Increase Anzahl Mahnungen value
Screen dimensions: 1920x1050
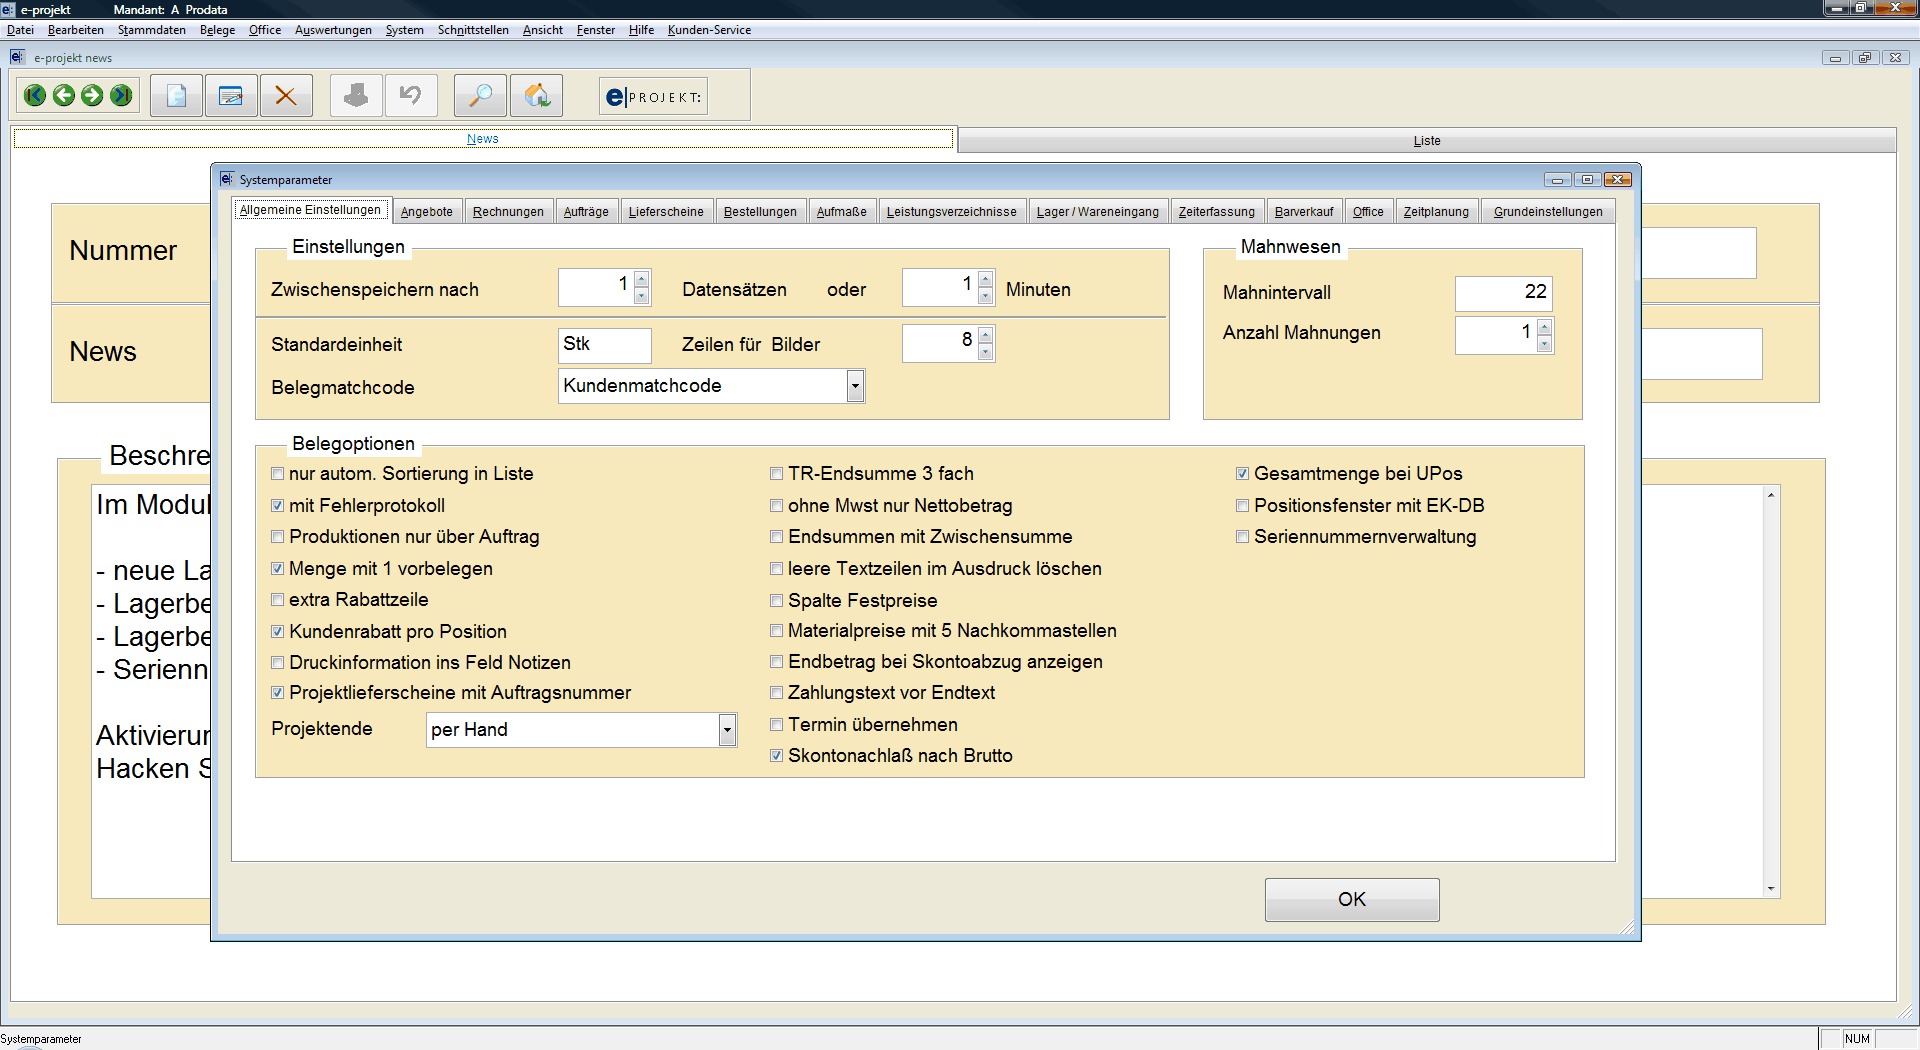click(x=1545, y=327)
